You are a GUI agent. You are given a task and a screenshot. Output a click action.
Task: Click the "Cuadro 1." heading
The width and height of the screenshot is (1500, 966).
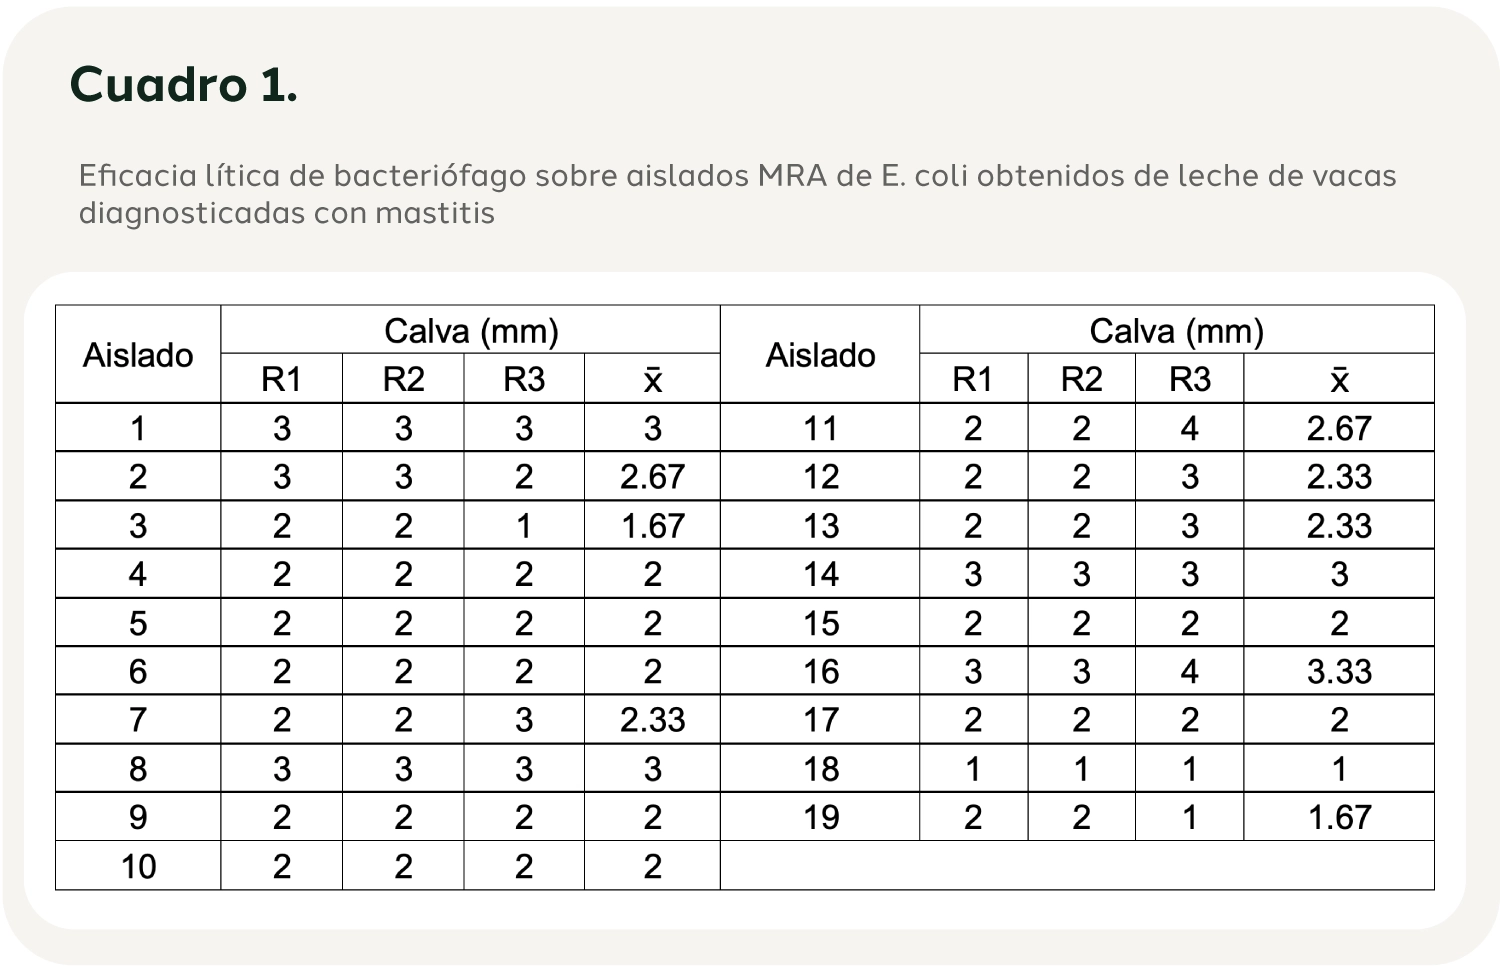[x=184, y=84]
